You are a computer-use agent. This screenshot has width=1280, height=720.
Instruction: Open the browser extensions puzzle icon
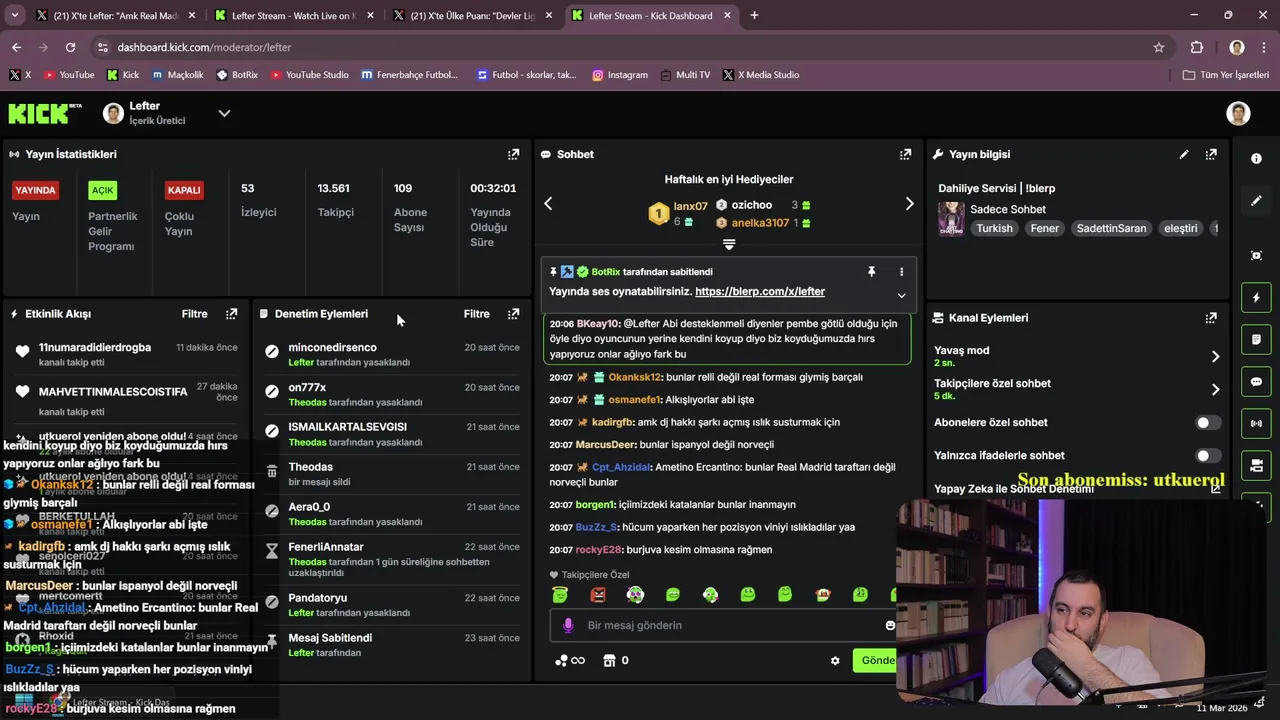click(x=1197, y=47)
